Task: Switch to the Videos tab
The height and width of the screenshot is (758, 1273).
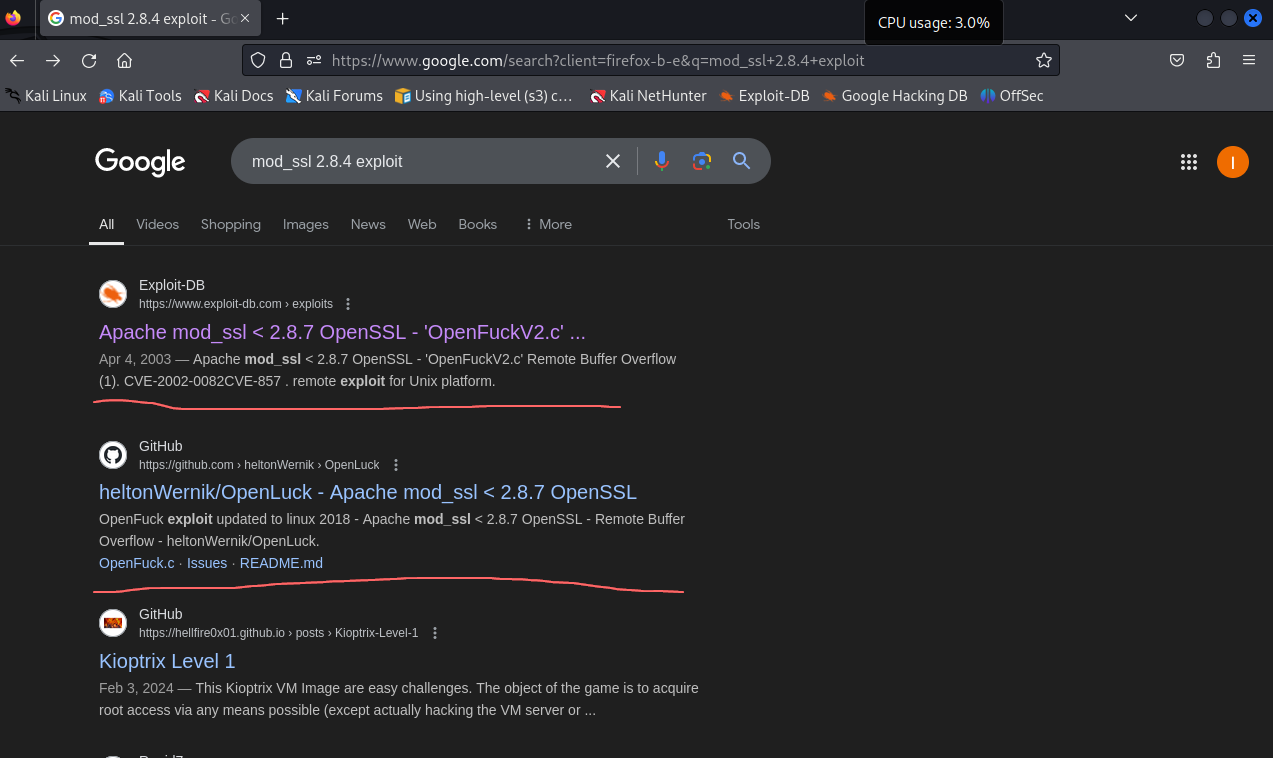Action: coord(157,224)
